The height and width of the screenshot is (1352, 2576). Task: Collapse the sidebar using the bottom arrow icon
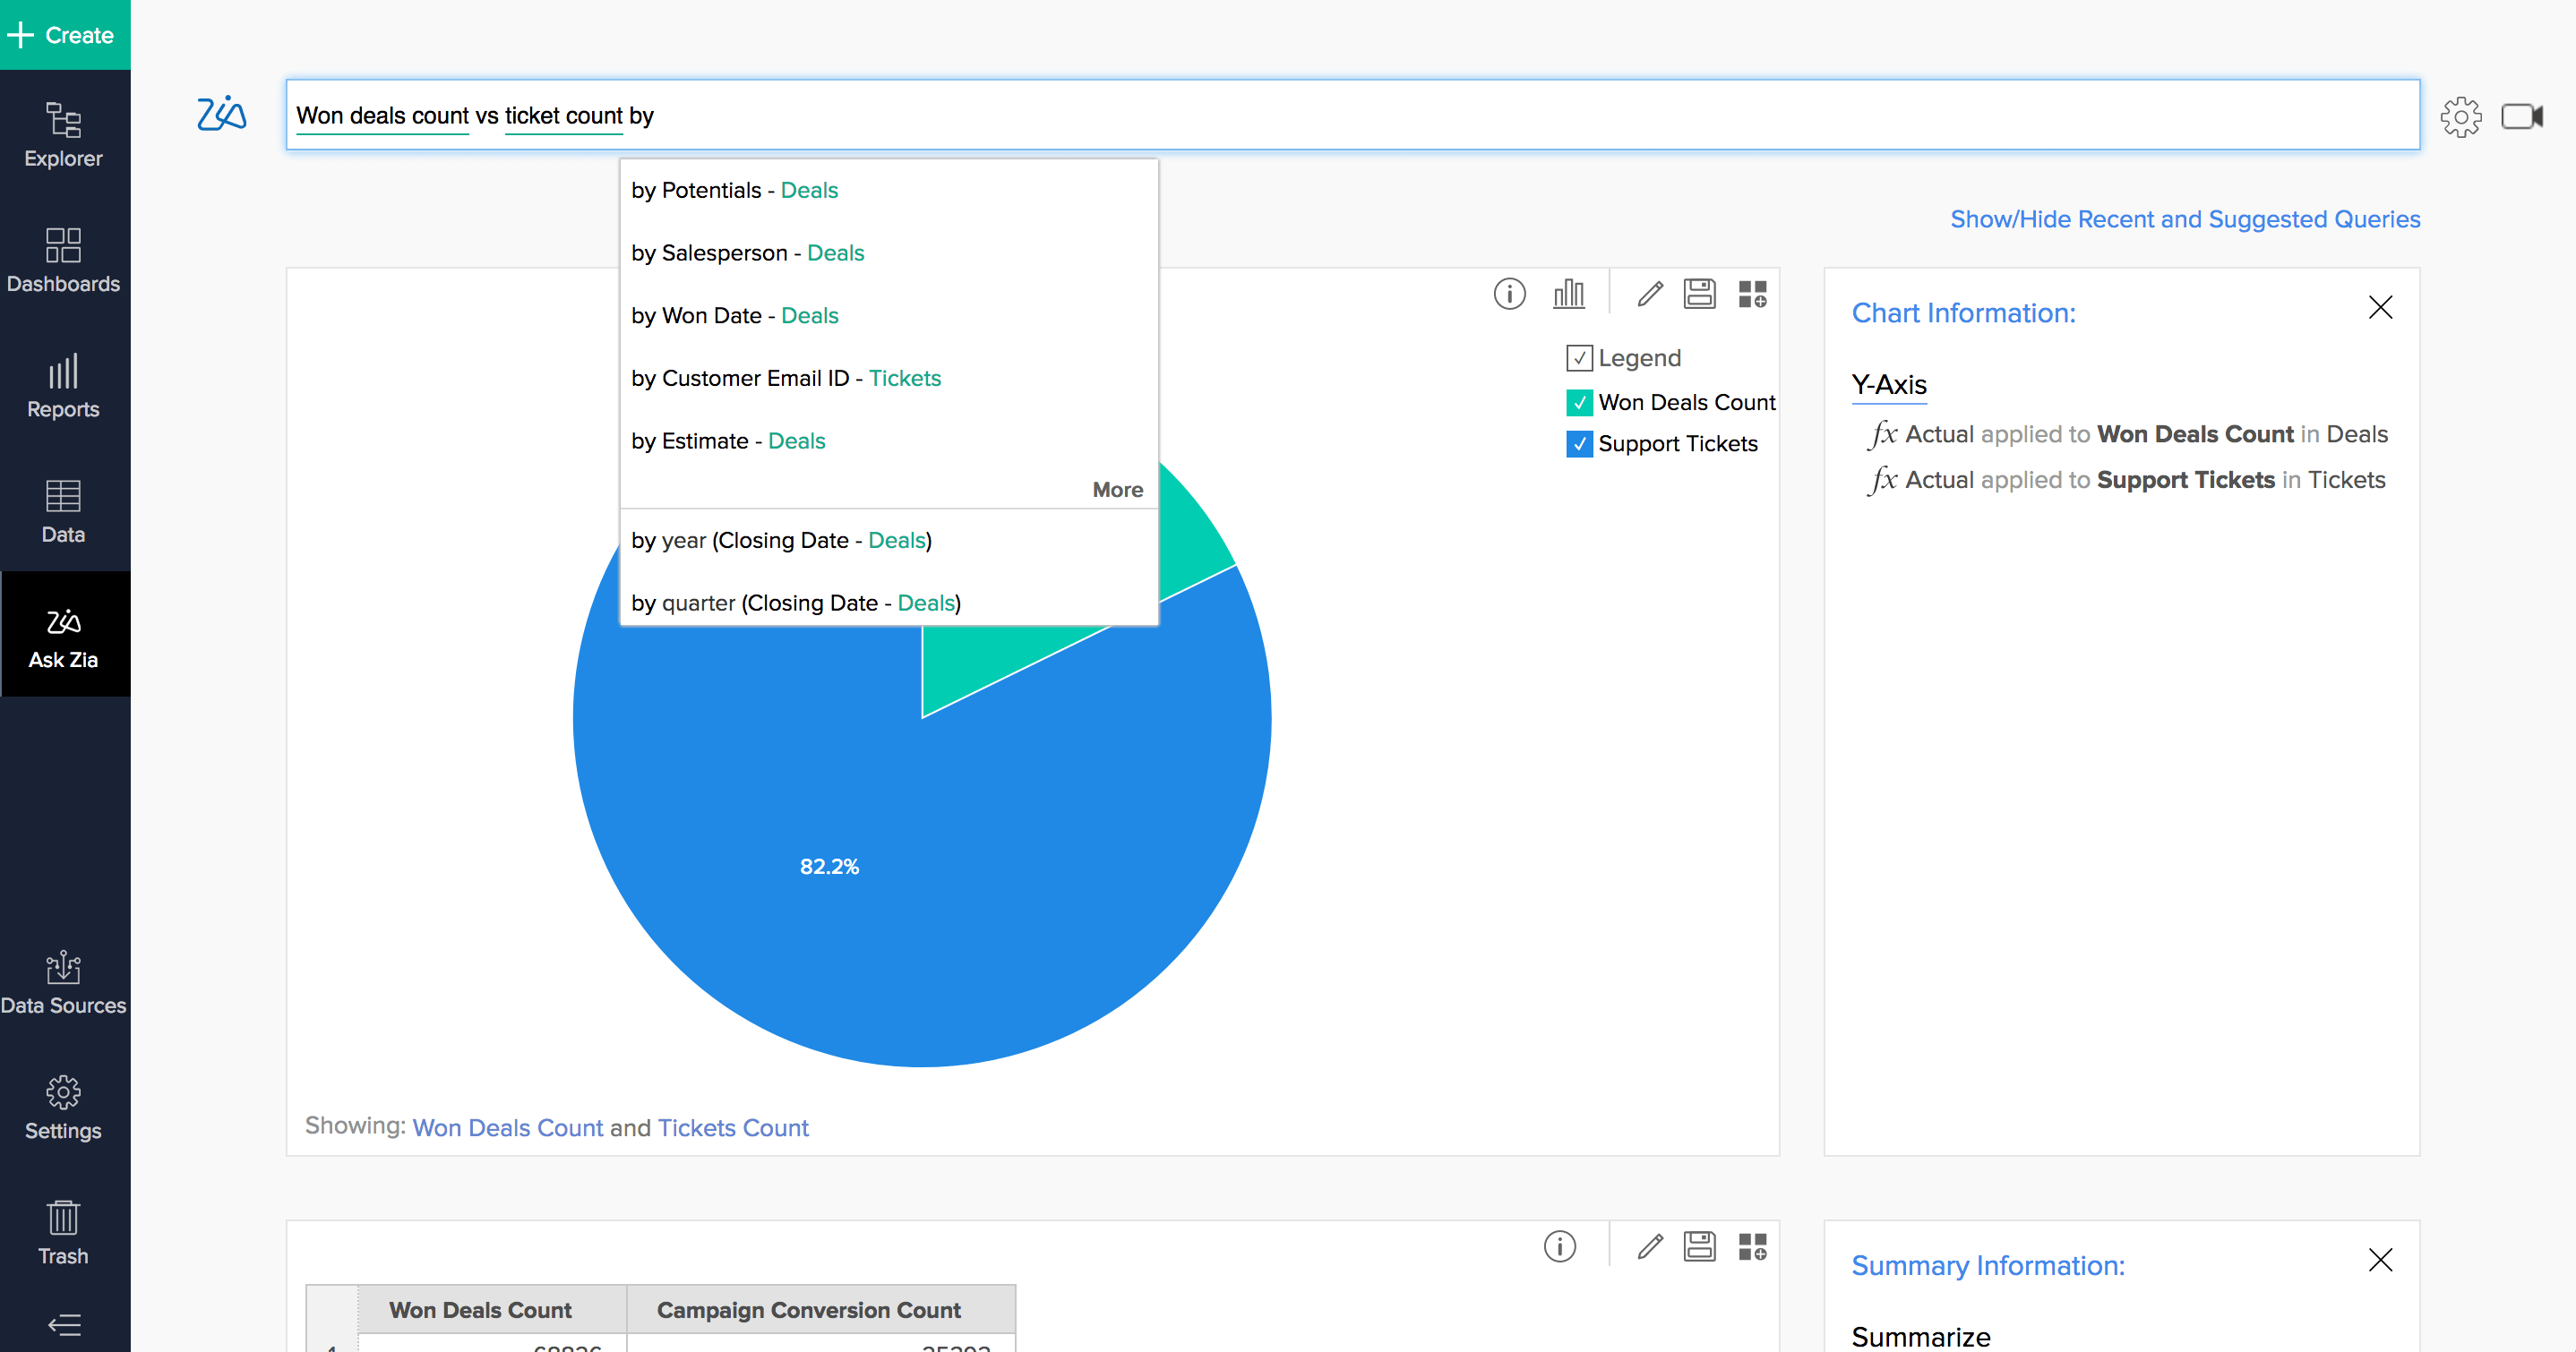coord(64,1325)
